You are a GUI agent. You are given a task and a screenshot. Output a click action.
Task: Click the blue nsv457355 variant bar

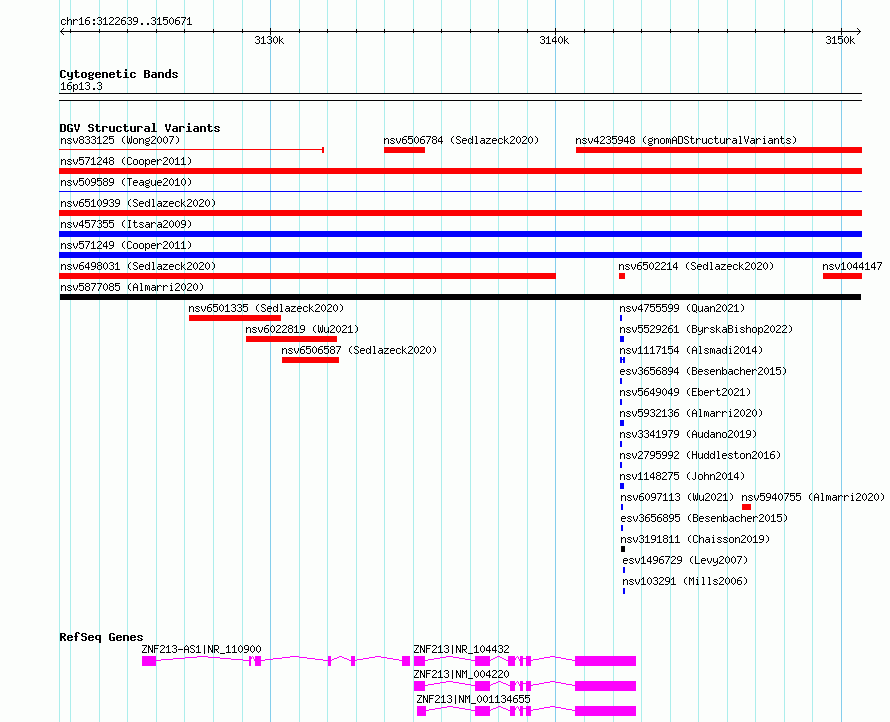(x=461, y=234)
